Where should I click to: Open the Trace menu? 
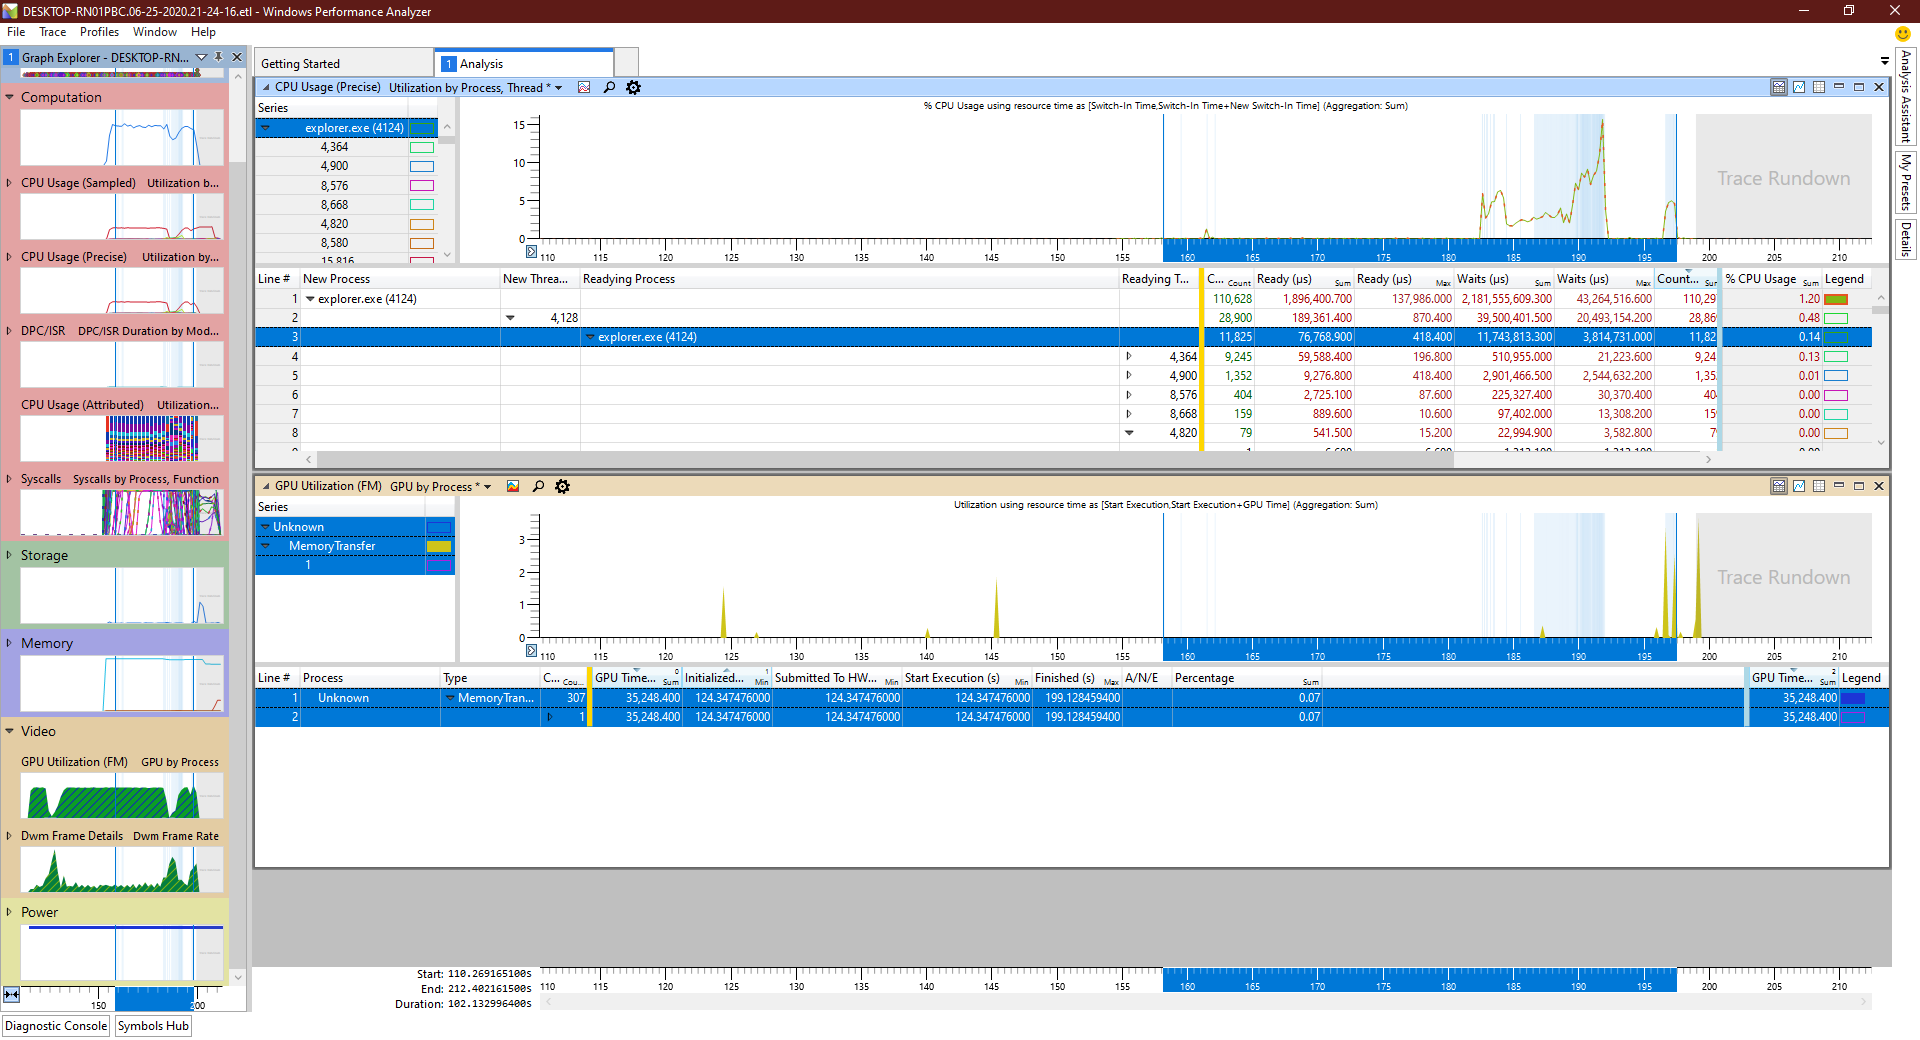[53, 32]
